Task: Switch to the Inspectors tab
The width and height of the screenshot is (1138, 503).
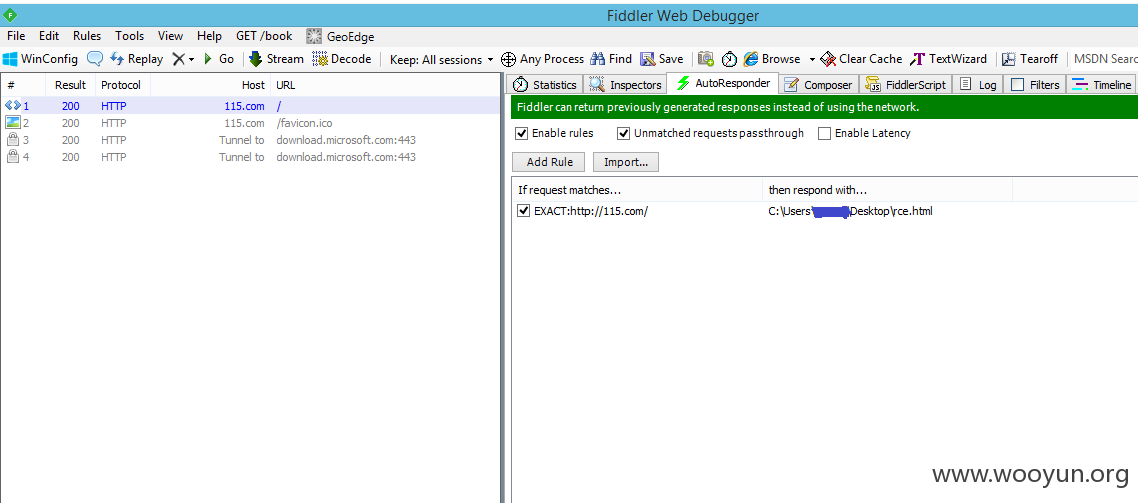Action: (626, 85)
